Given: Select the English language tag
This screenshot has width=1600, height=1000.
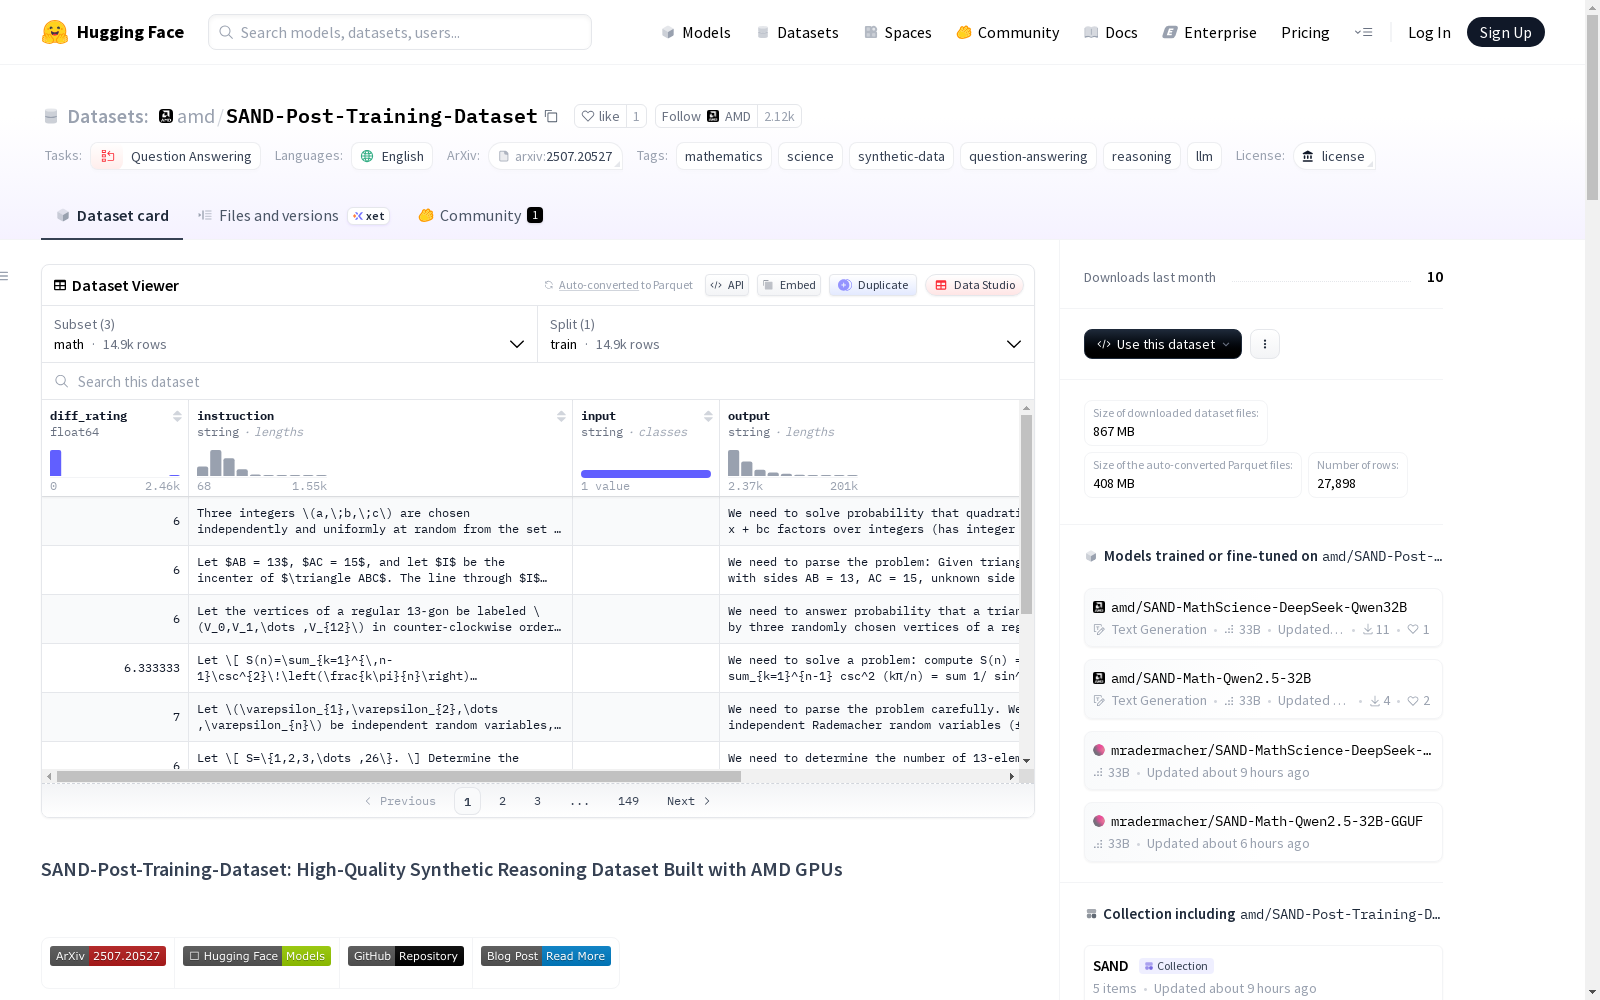Looking at the screenshot, I should (392, 156).
